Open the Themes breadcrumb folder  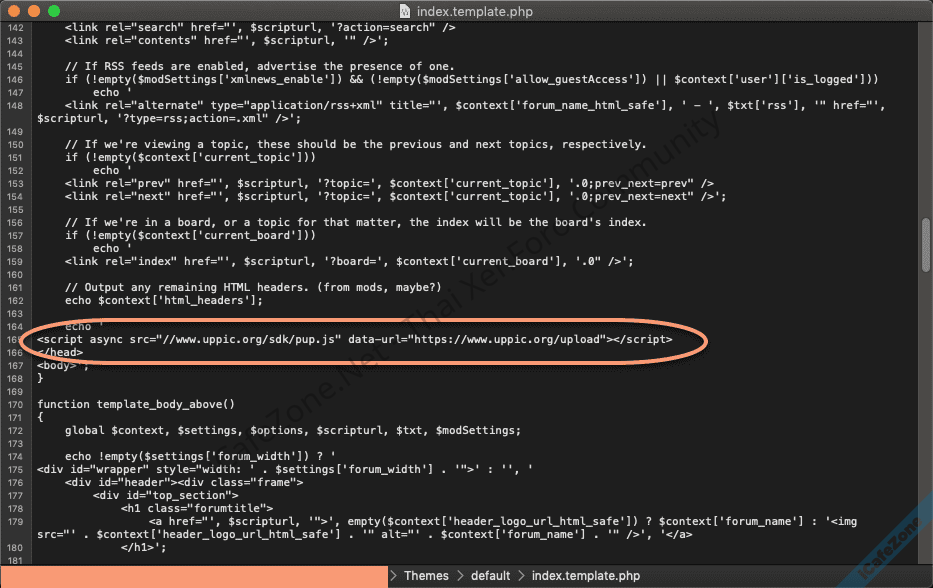[426, 576]
